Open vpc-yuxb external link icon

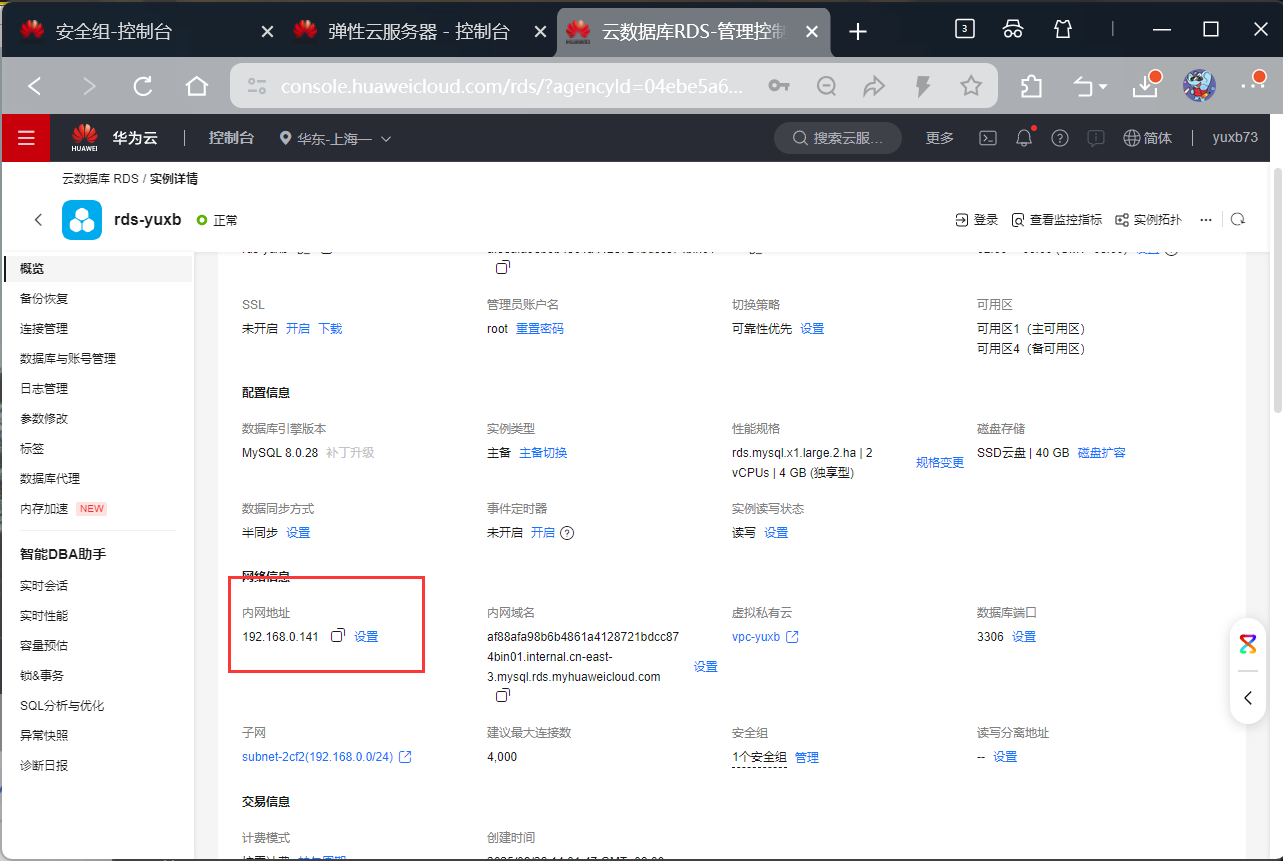click(792, 636)
